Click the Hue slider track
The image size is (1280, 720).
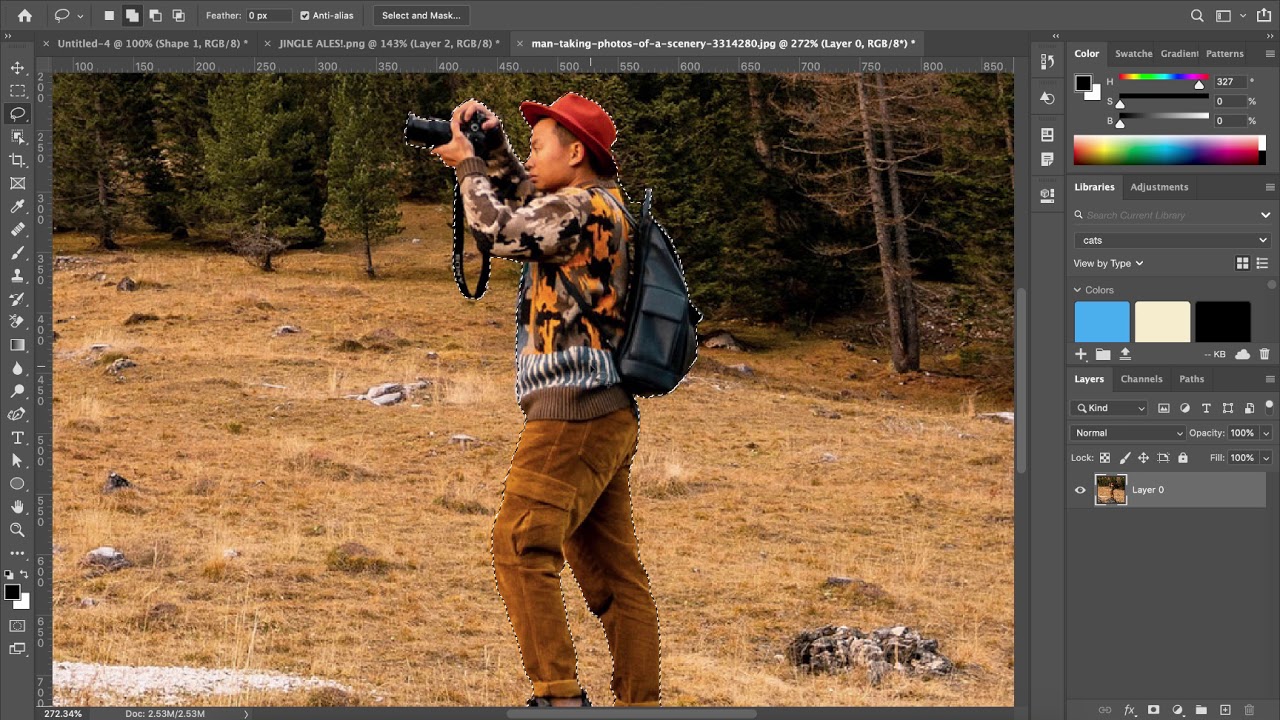tap(1163, 78)
